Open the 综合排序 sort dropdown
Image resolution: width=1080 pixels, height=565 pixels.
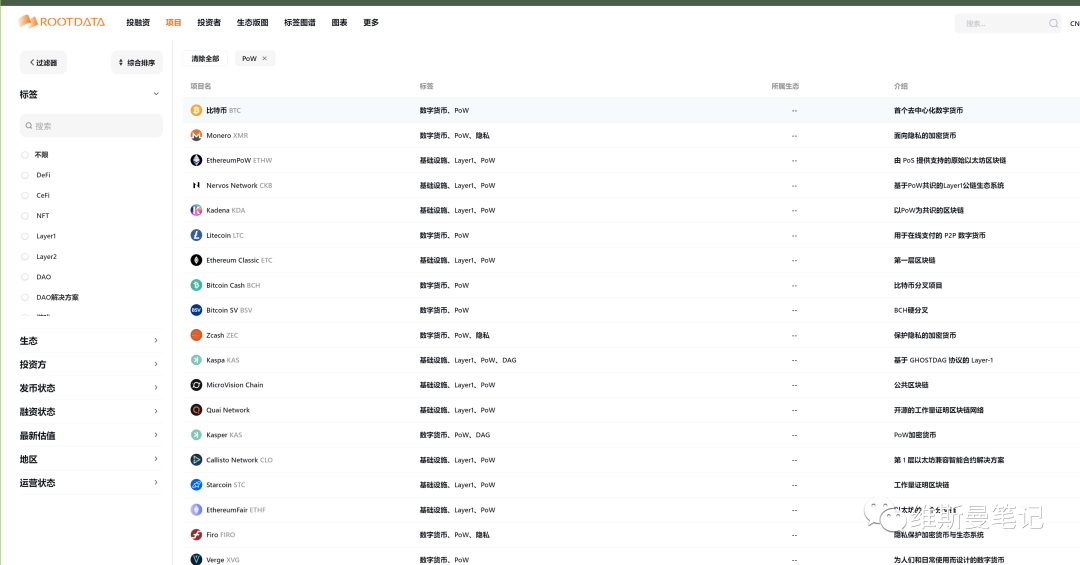pos(137,63)
